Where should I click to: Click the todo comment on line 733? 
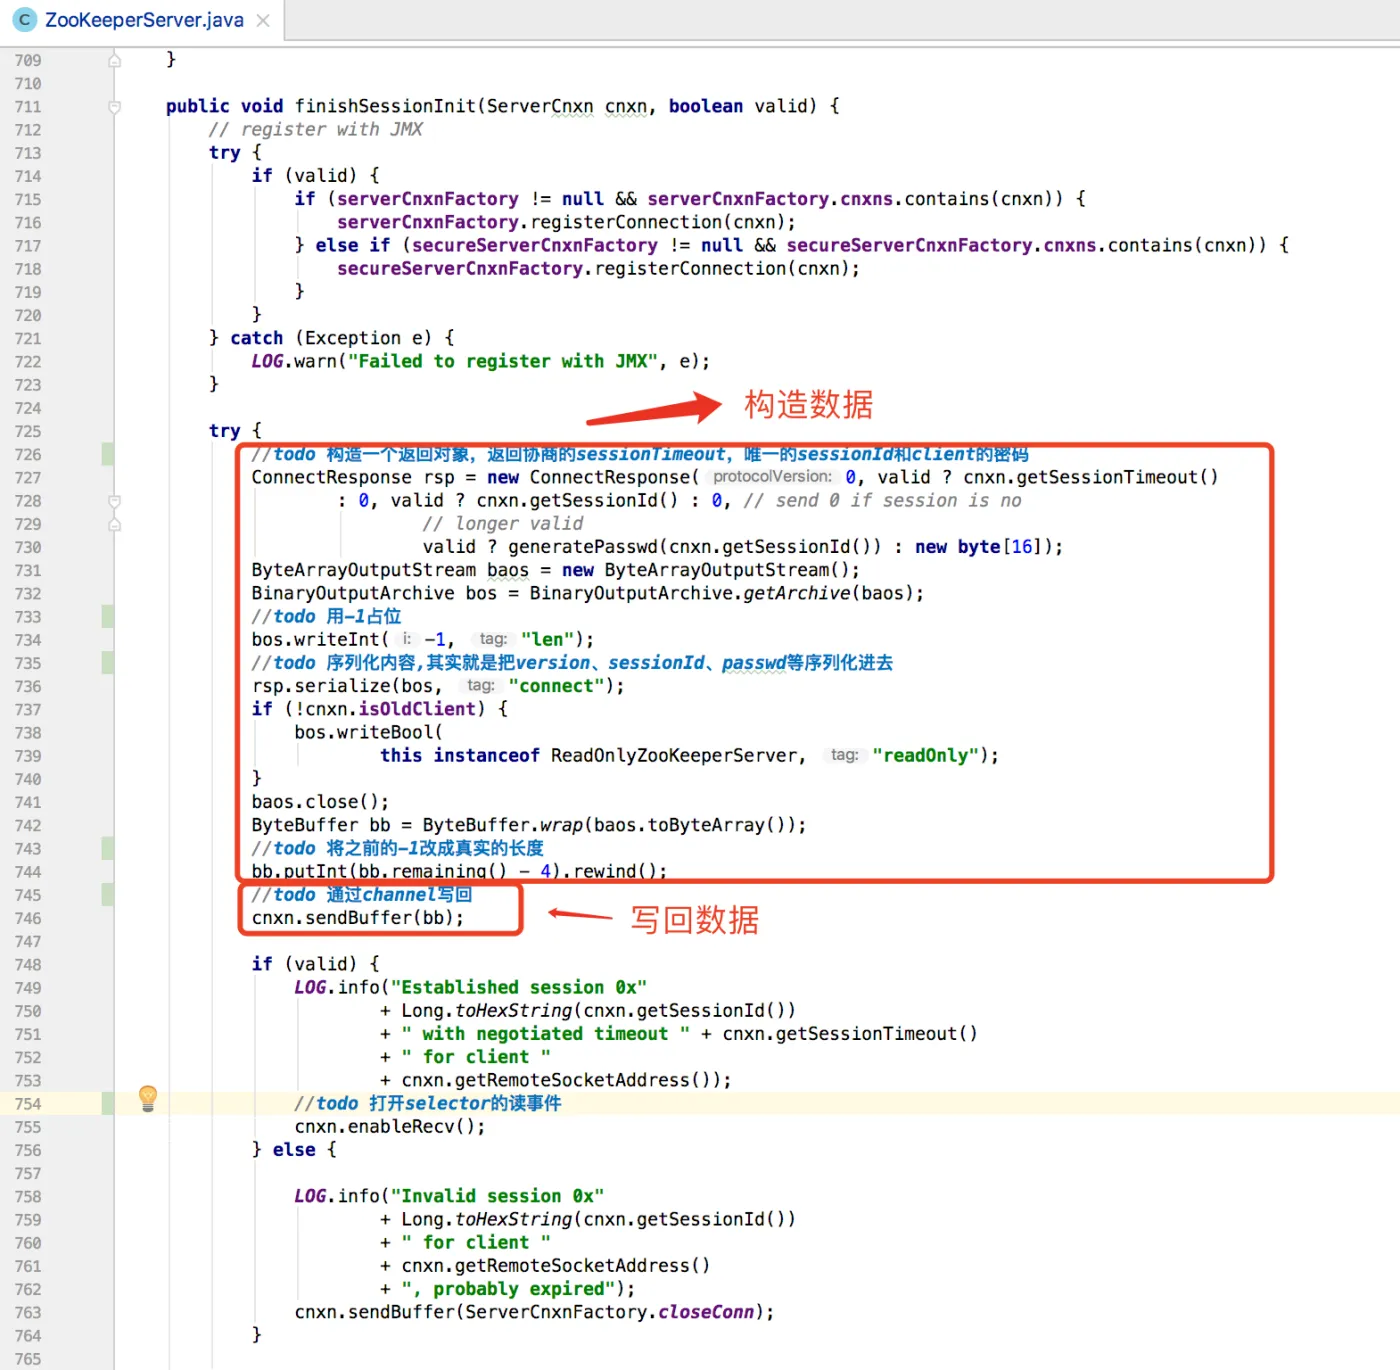326,616
